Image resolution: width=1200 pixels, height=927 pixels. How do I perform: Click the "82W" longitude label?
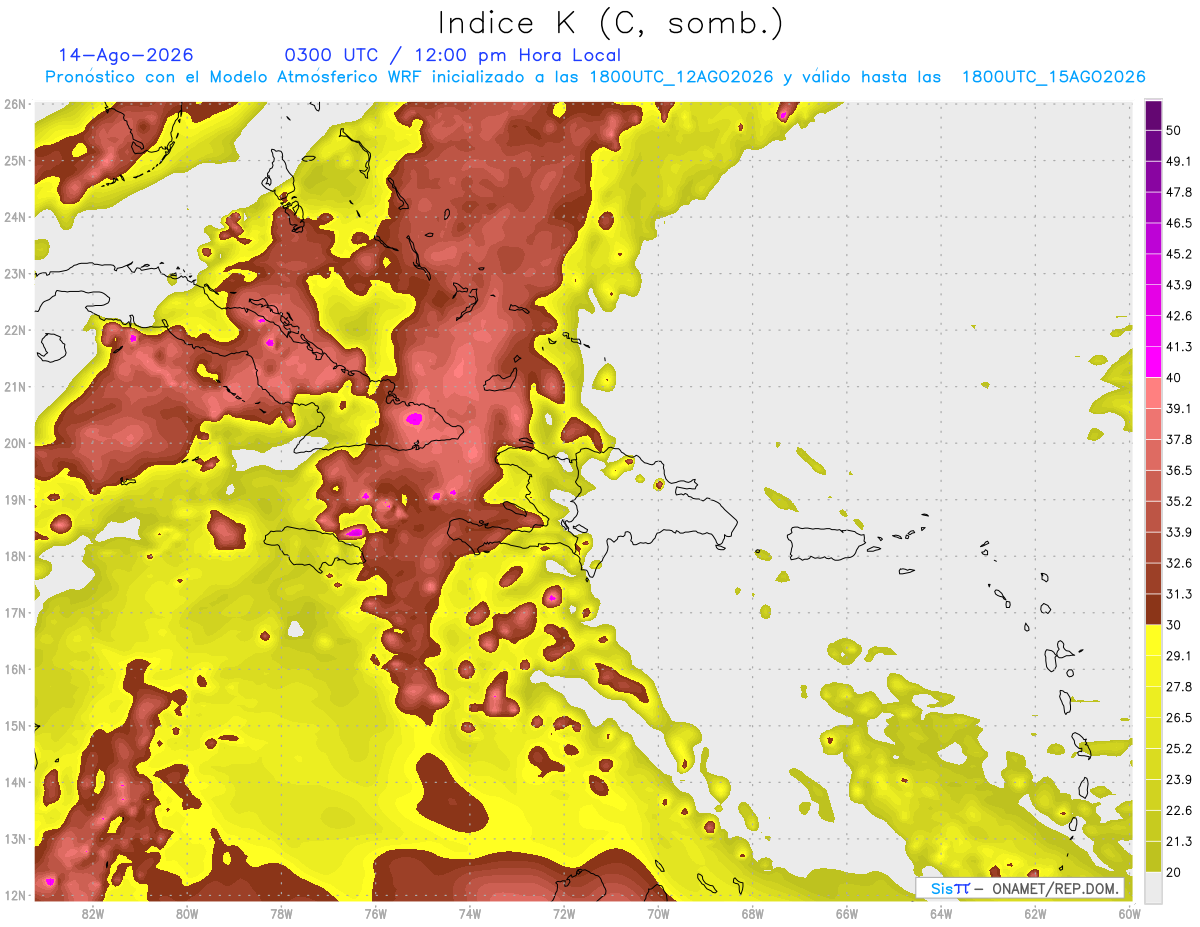tap(92, 914)
